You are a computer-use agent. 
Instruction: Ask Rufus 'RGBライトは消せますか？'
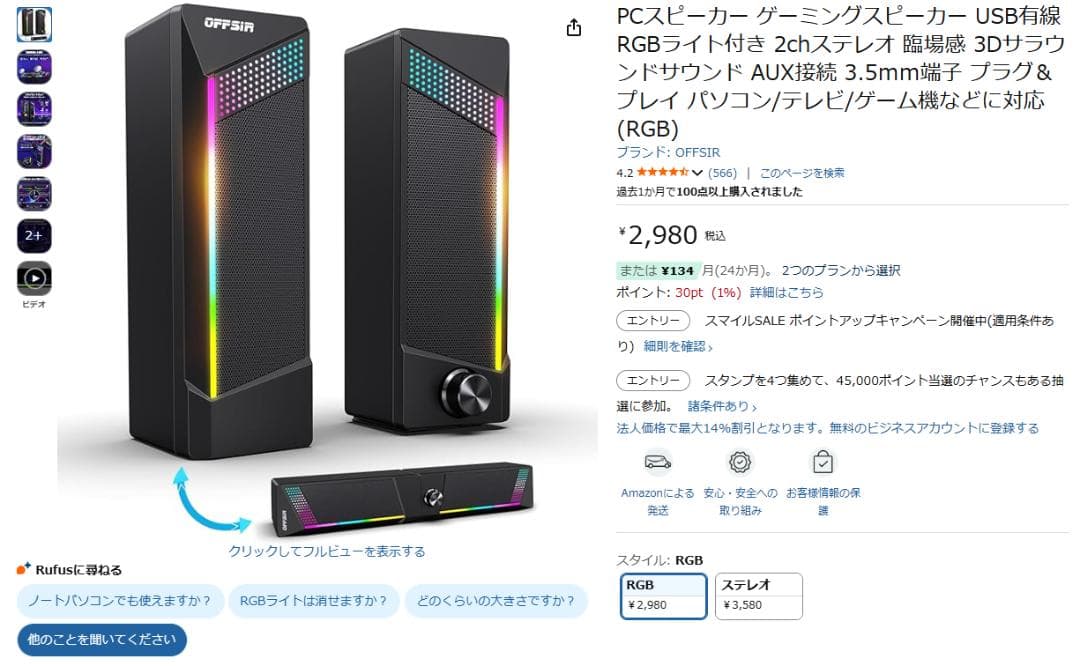[313, 601]
